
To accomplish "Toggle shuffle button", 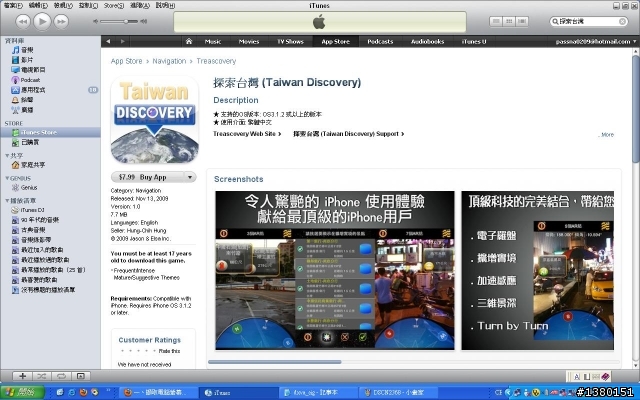I will coord(42,376).
